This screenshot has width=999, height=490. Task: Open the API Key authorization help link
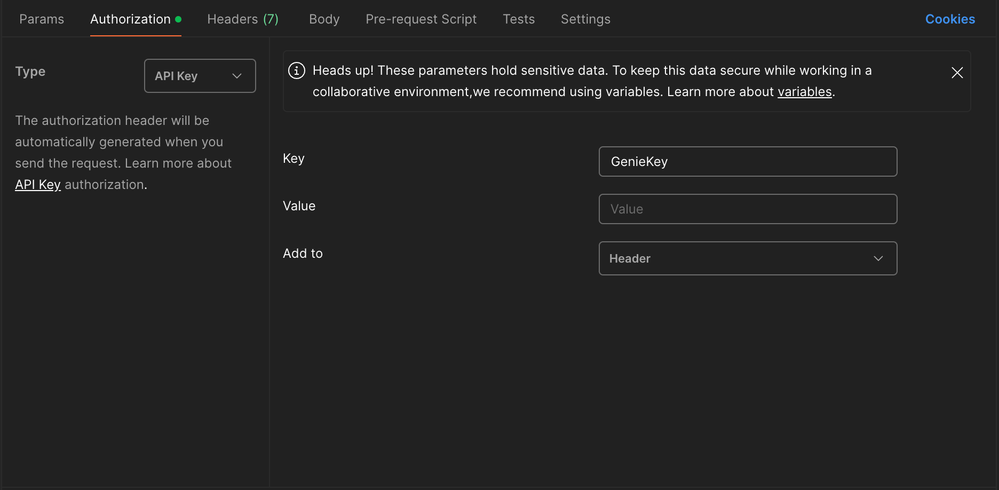pos(38,185)
